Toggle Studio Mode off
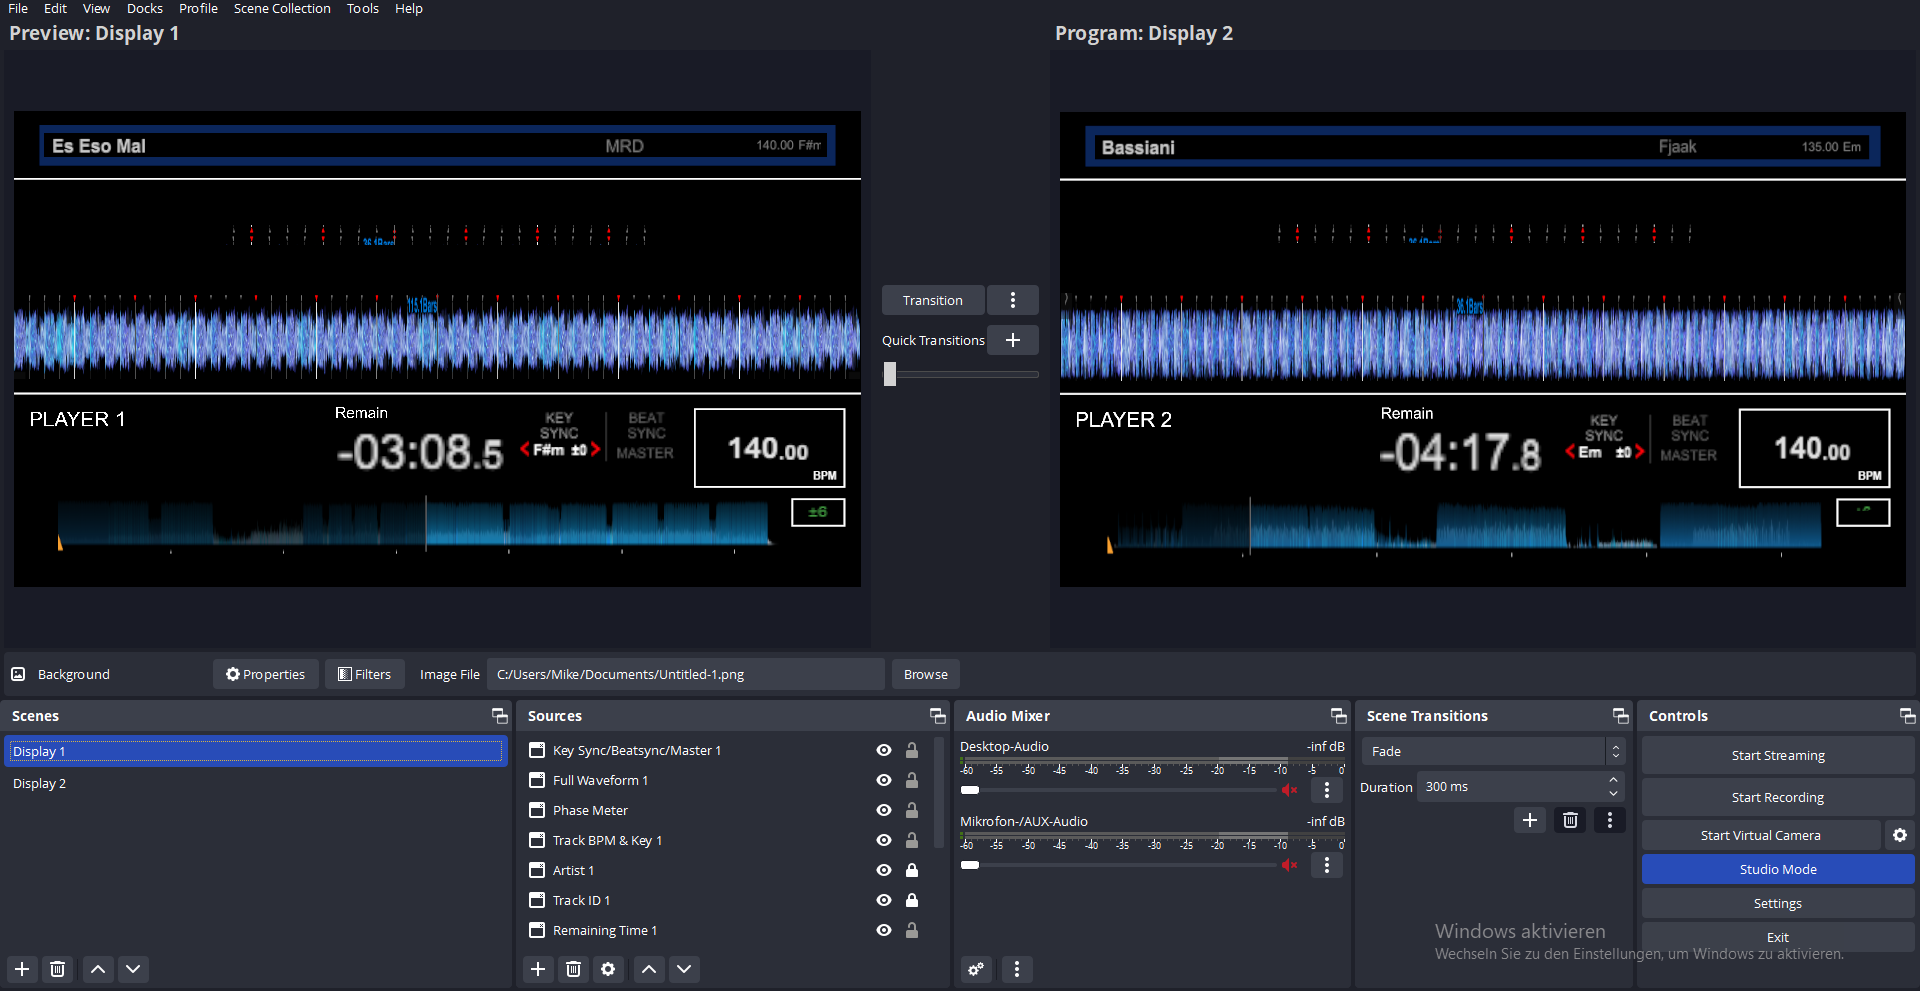 pos(1778,869)
